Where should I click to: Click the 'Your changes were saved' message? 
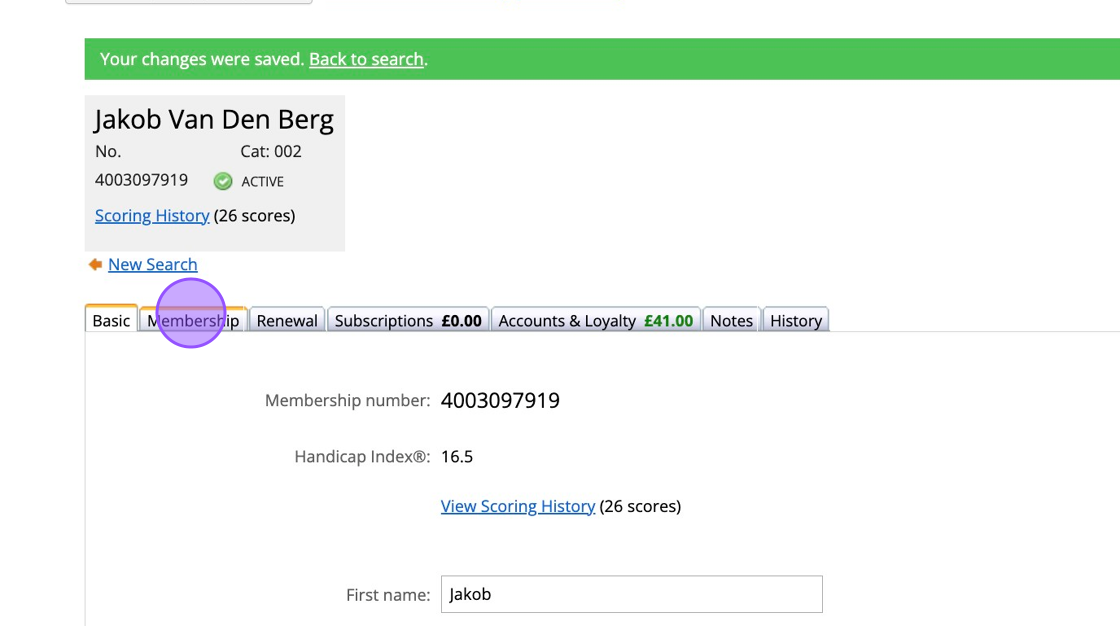click(202, 59)
